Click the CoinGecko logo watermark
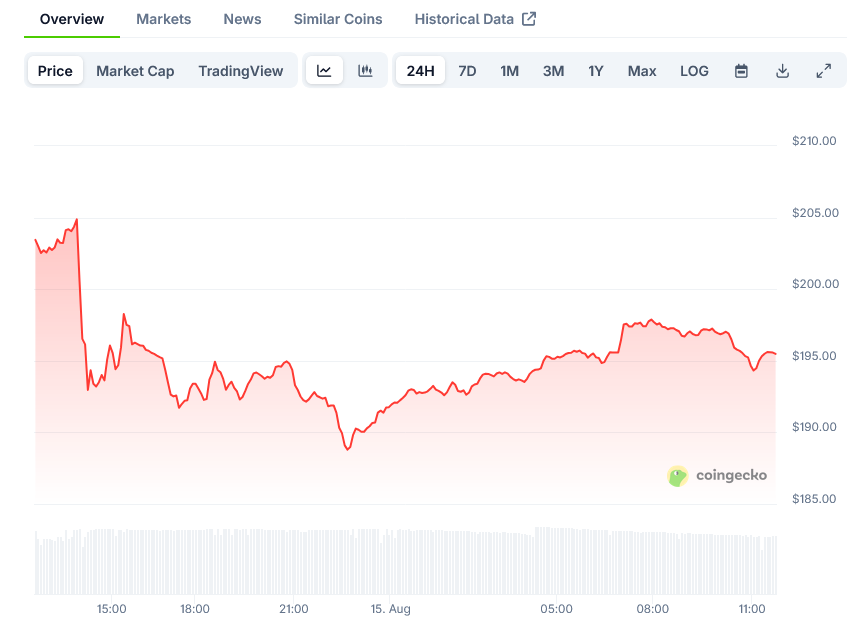 717,476
